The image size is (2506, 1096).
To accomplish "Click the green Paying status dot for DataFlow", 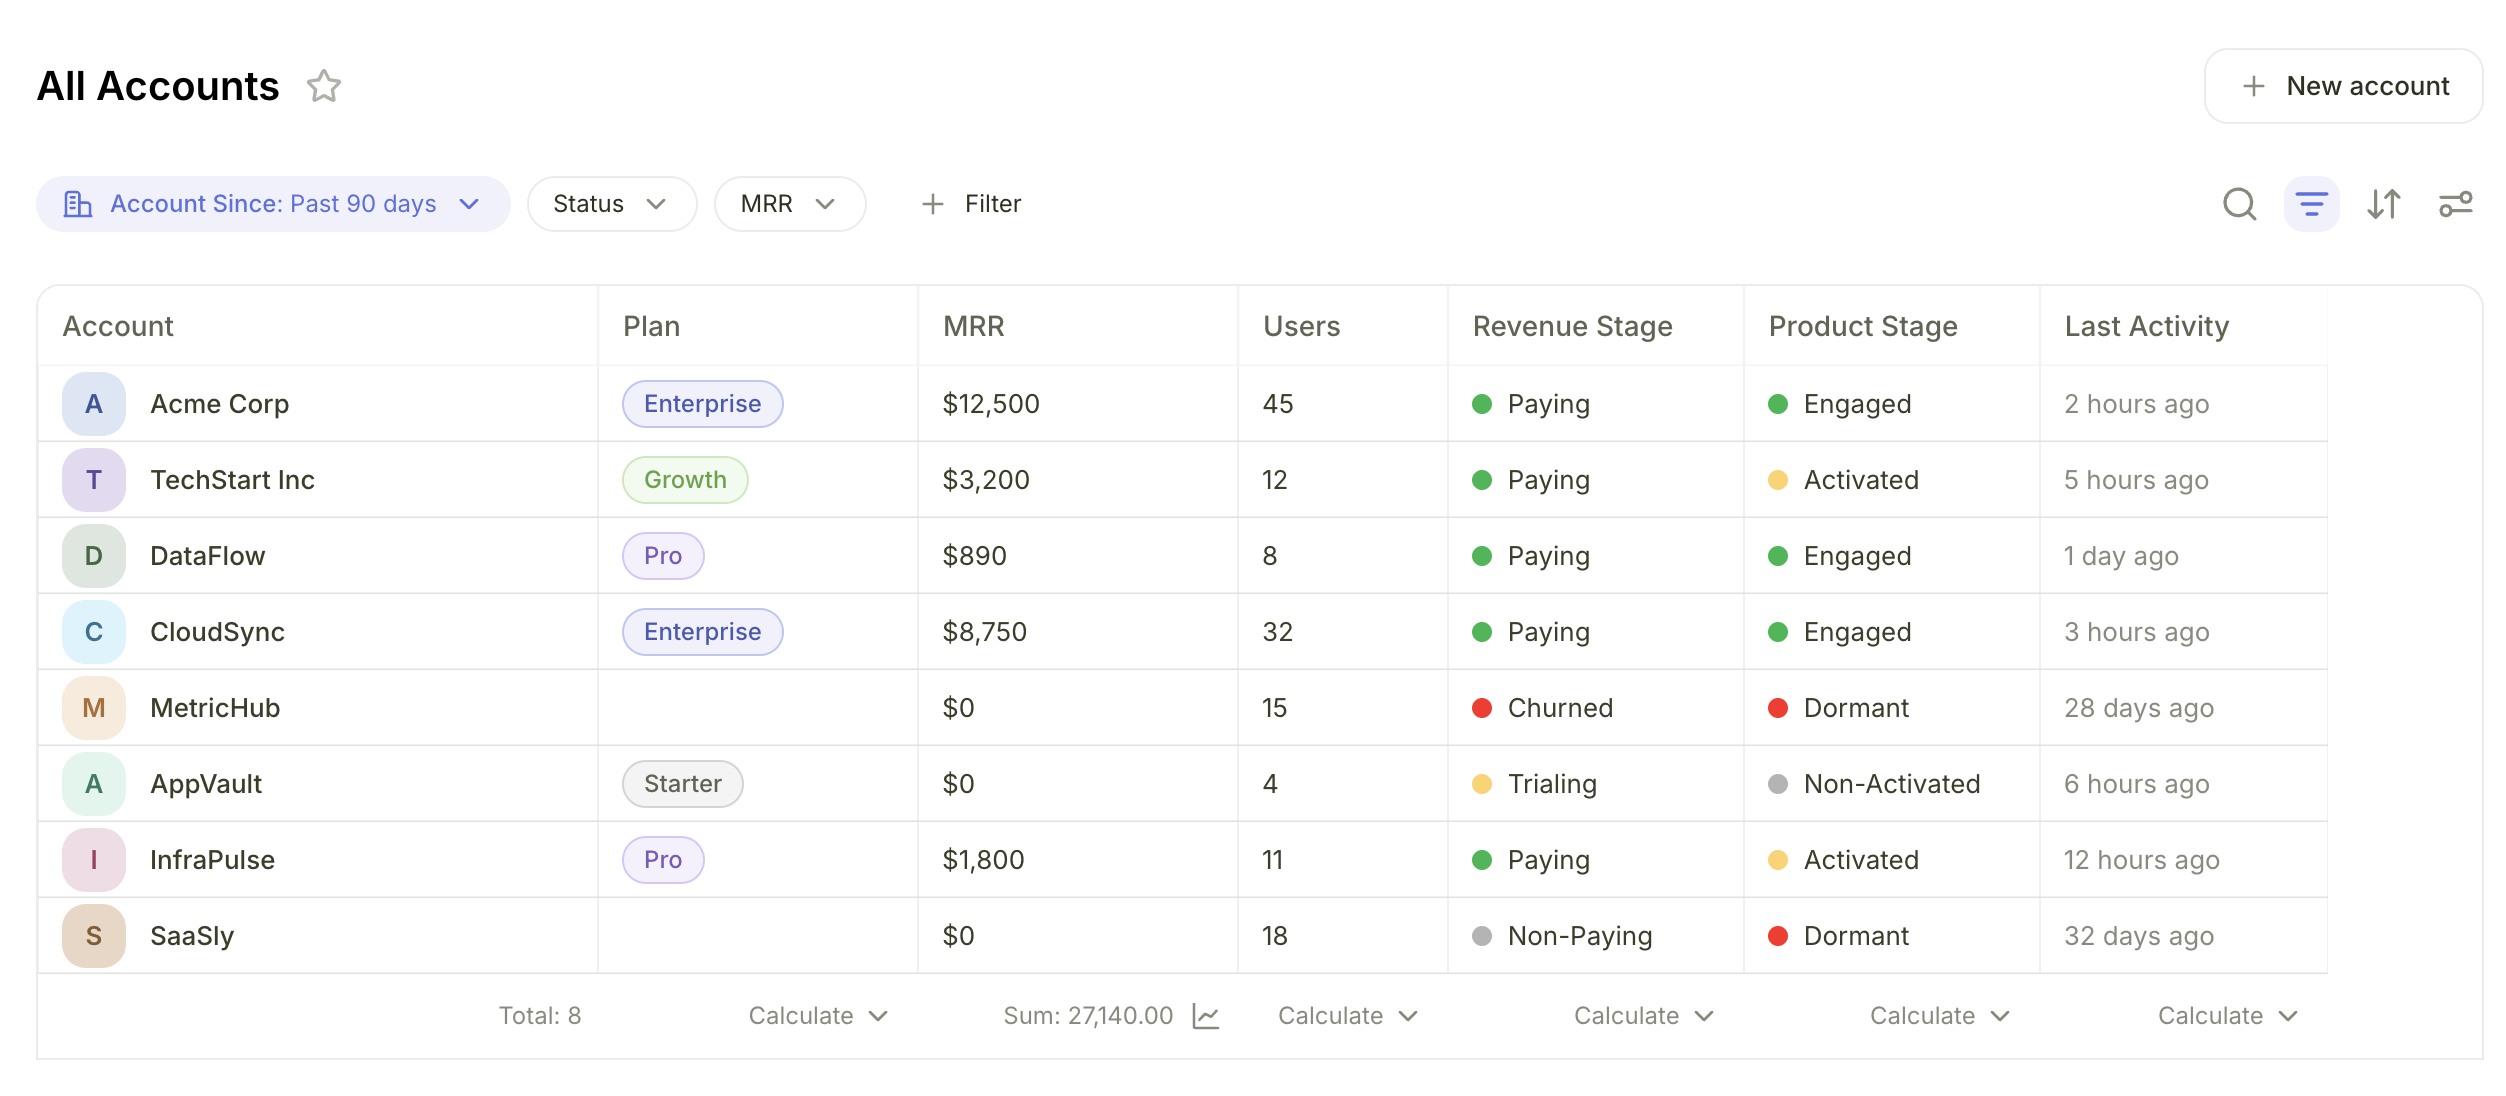I will 1482,555.
